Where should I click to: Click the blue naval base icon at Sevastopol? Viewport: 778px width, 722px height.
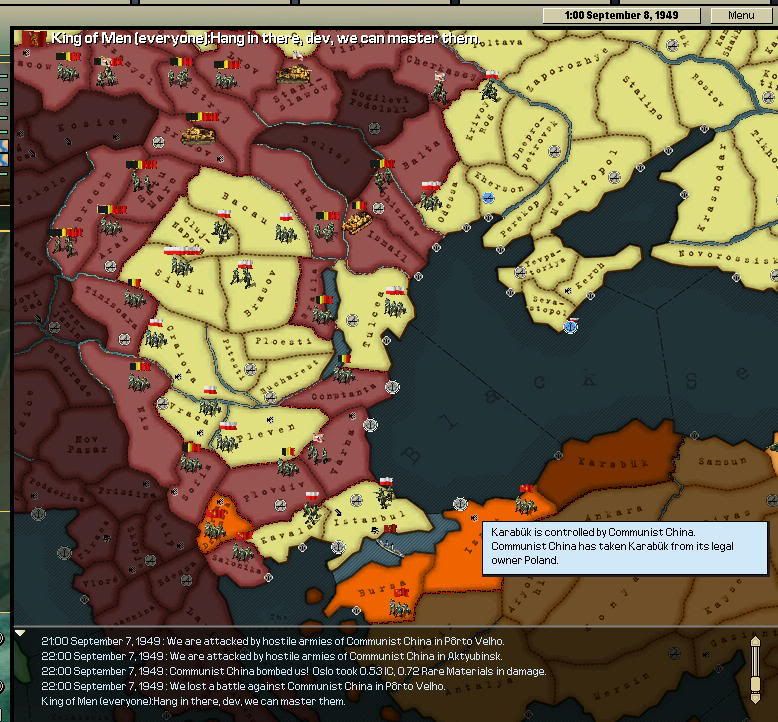[x=571, y=327]
